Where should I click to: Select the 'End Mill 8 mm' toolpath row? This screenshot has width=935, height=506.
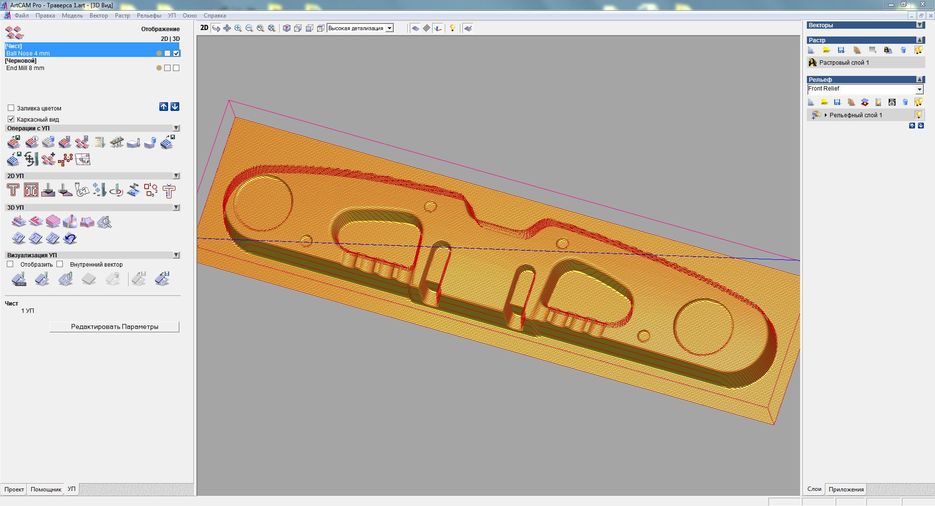pyautogui.click(x=92, y=68)
